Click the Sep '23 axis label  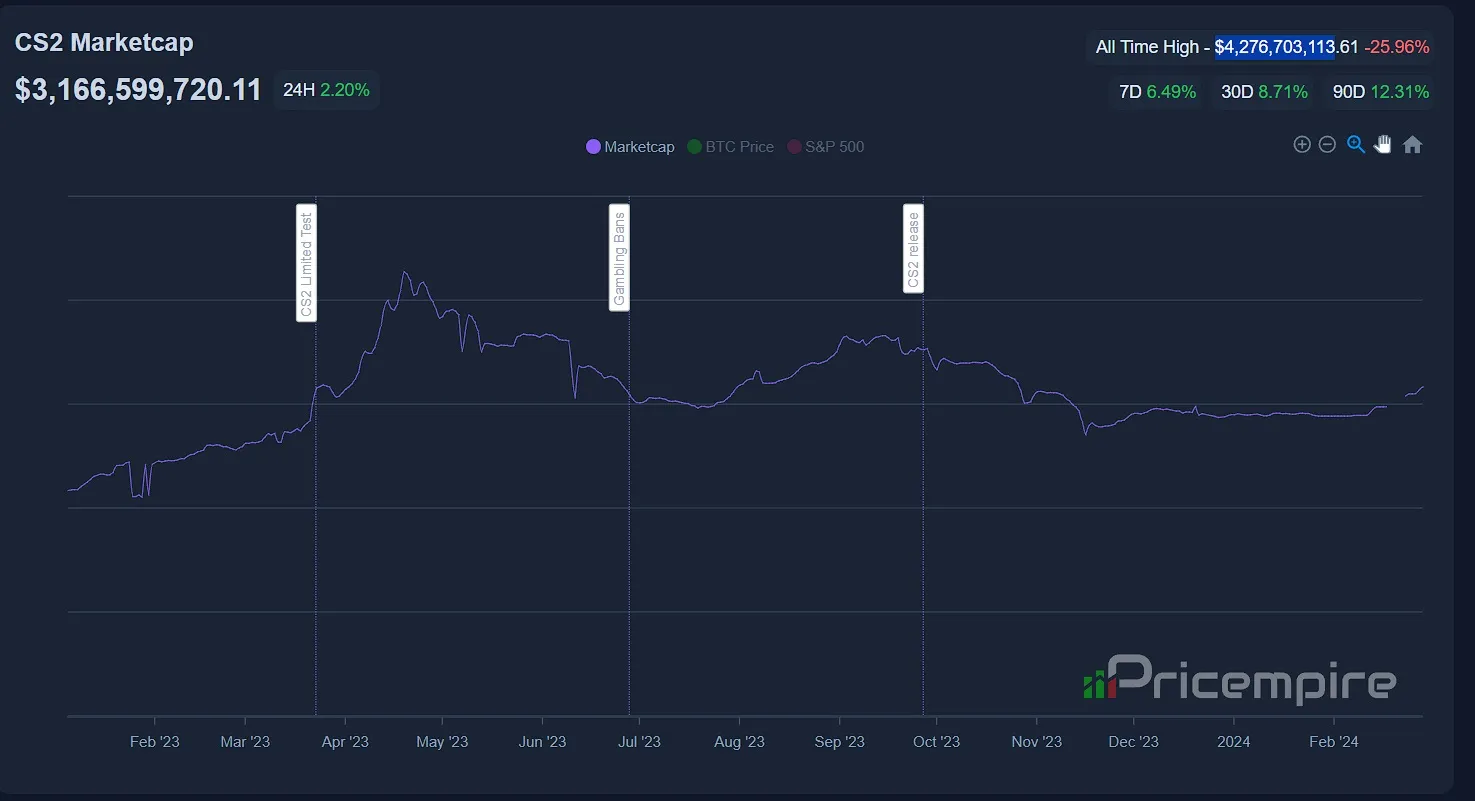click(840, 742)
